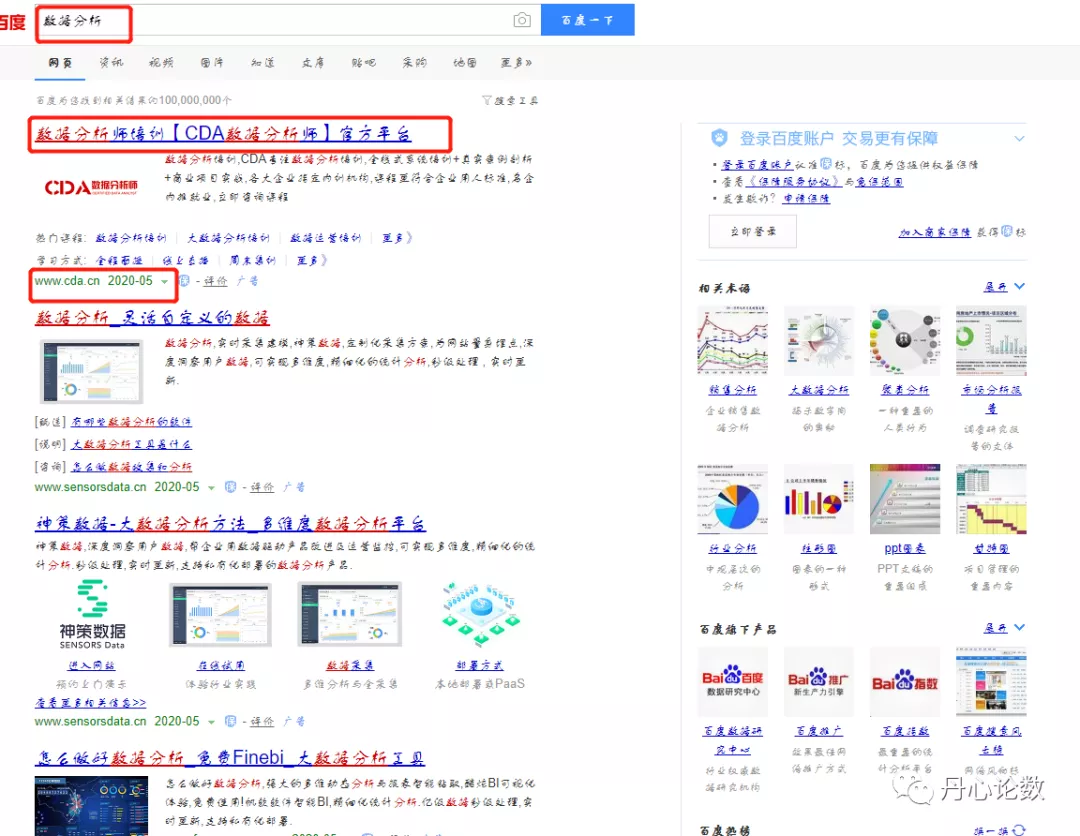Open the pie chart thumbnail for 行业分析
The width and height of the screenshot is (1080, 836).
tap(733, 499)
